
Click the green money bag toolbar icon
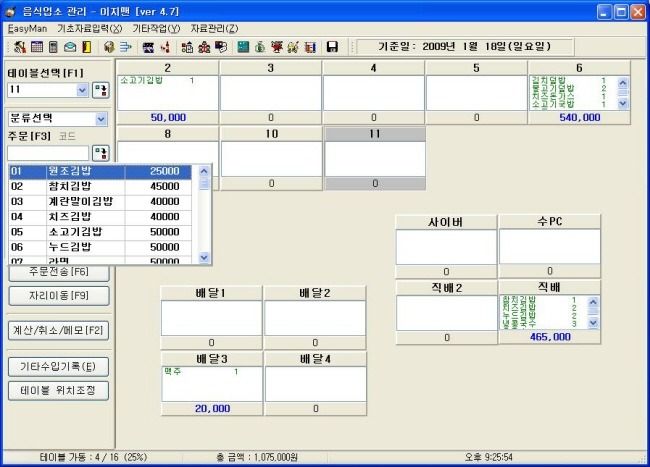point(260,47)
